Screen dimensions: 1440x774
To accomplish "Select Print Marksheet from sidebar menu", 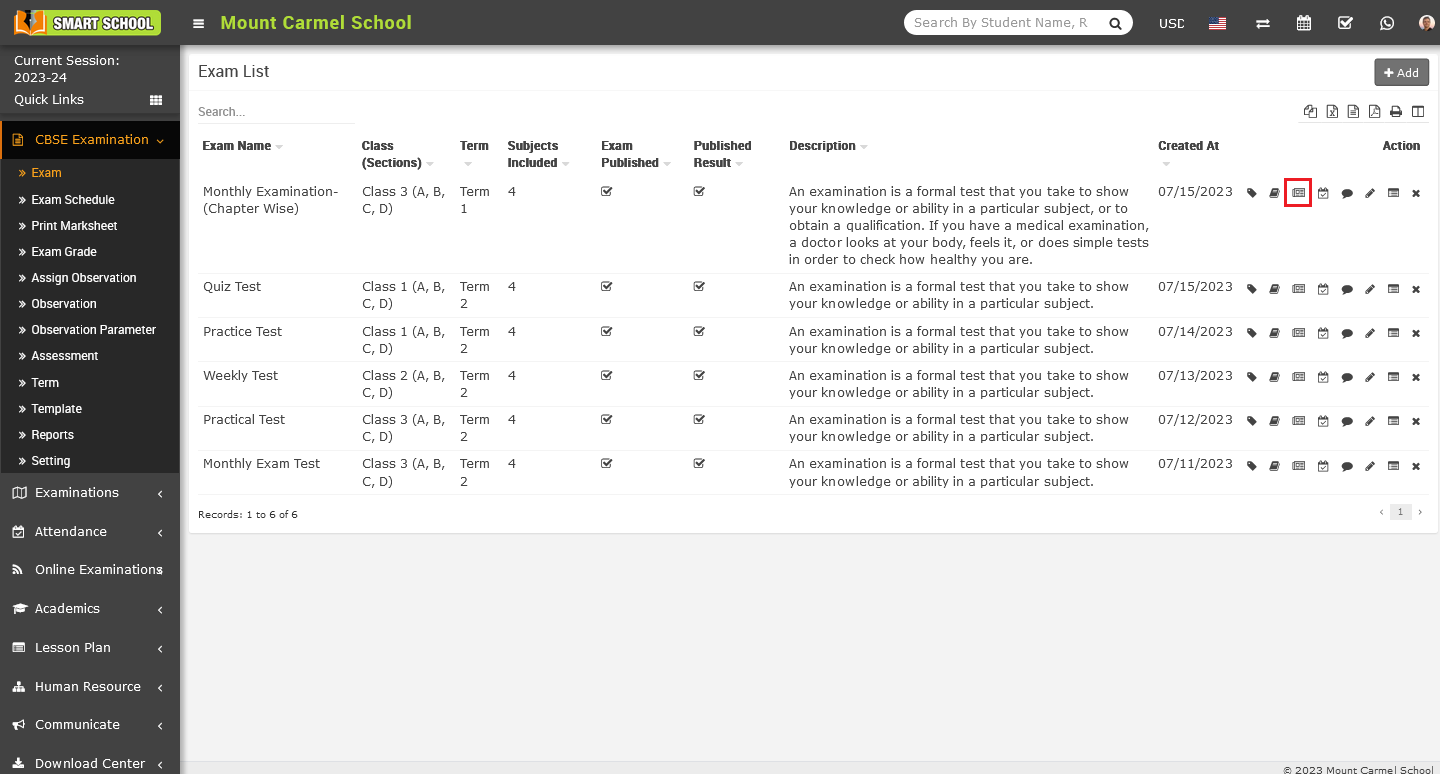I will (x=74, y=226).
